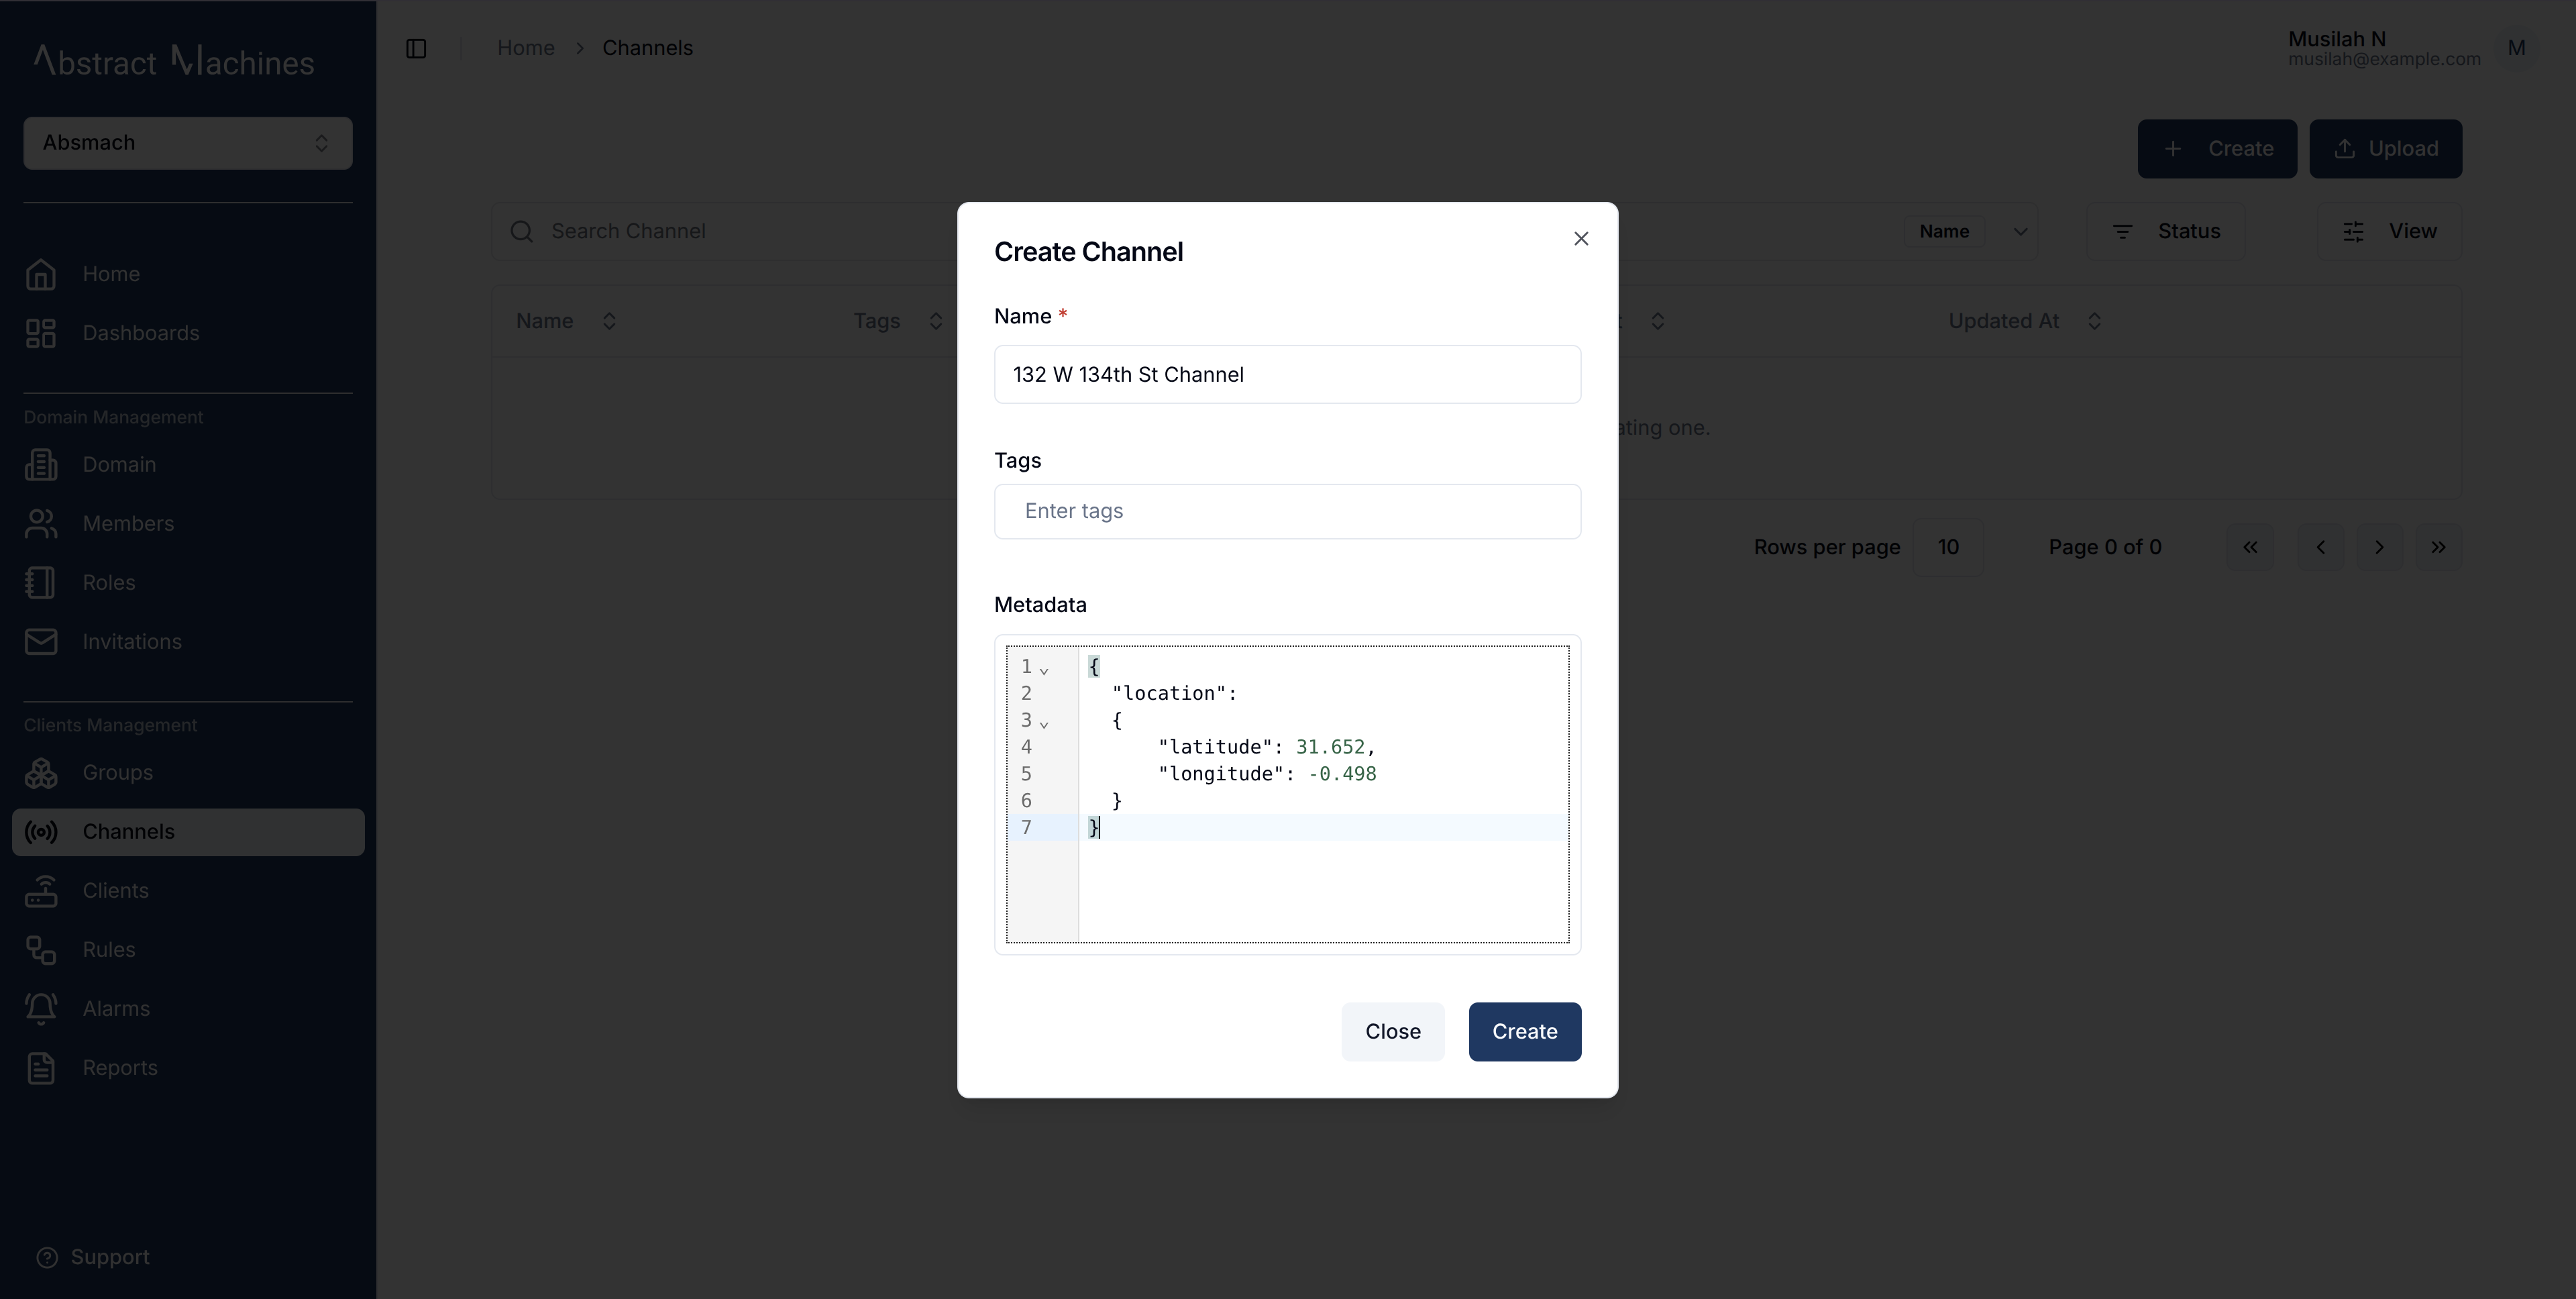
Task: Click the Close button in the dialog
Action: [1392, 1032]
